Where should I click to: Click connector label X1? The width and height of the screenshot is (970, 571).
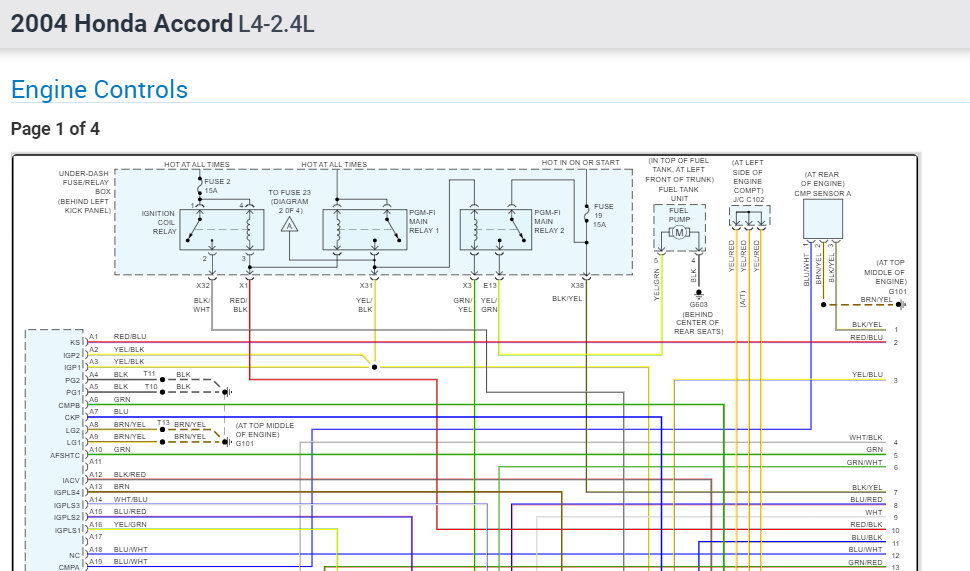tap(243, 285)
